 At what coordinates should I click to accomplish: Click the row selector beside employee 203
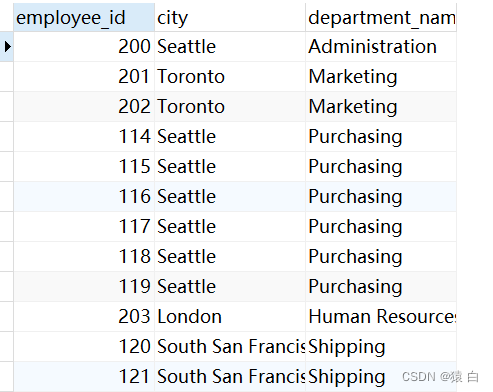click(7, 317)
